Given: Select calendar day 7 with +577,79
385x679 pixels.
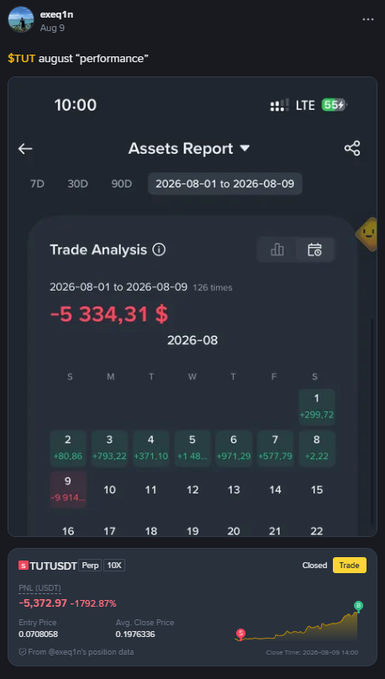Looking at the screenshot, I should [x=275, y=448].
